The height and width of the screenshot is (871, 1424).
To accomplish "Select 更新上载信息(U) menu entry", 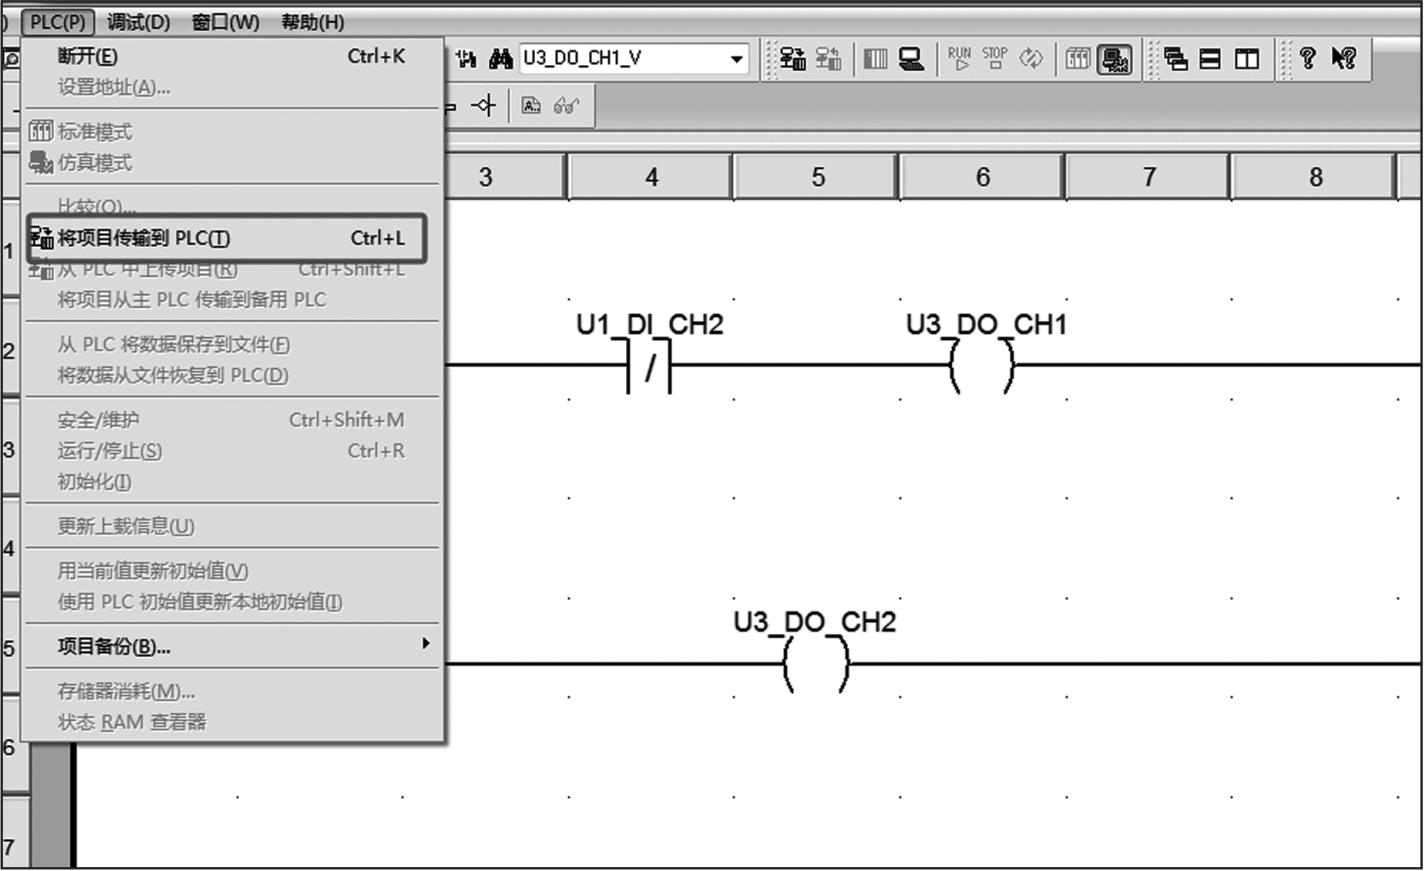I will coord(232,526).
